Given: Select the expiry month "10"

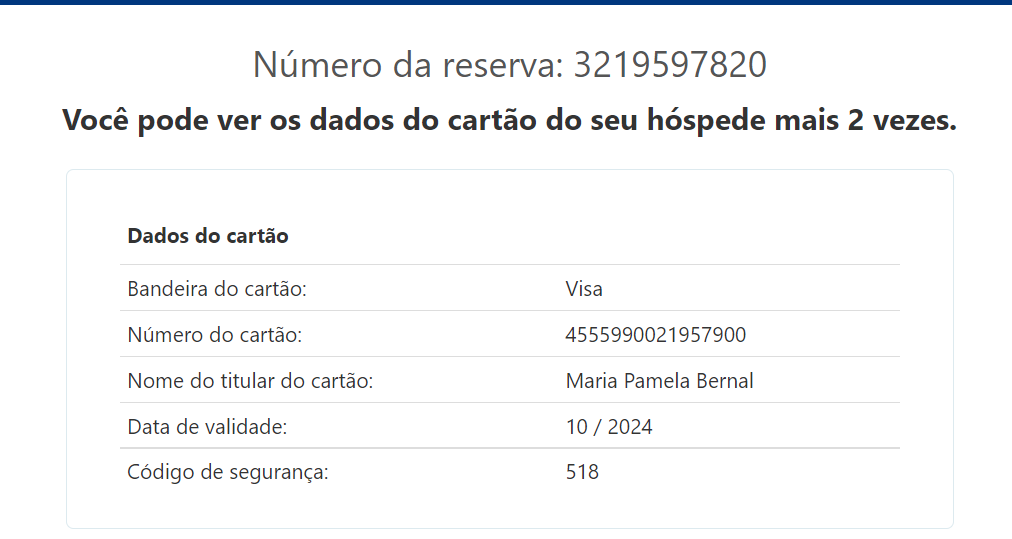Looking at the screenshot, I should click(x=576, y=427).
